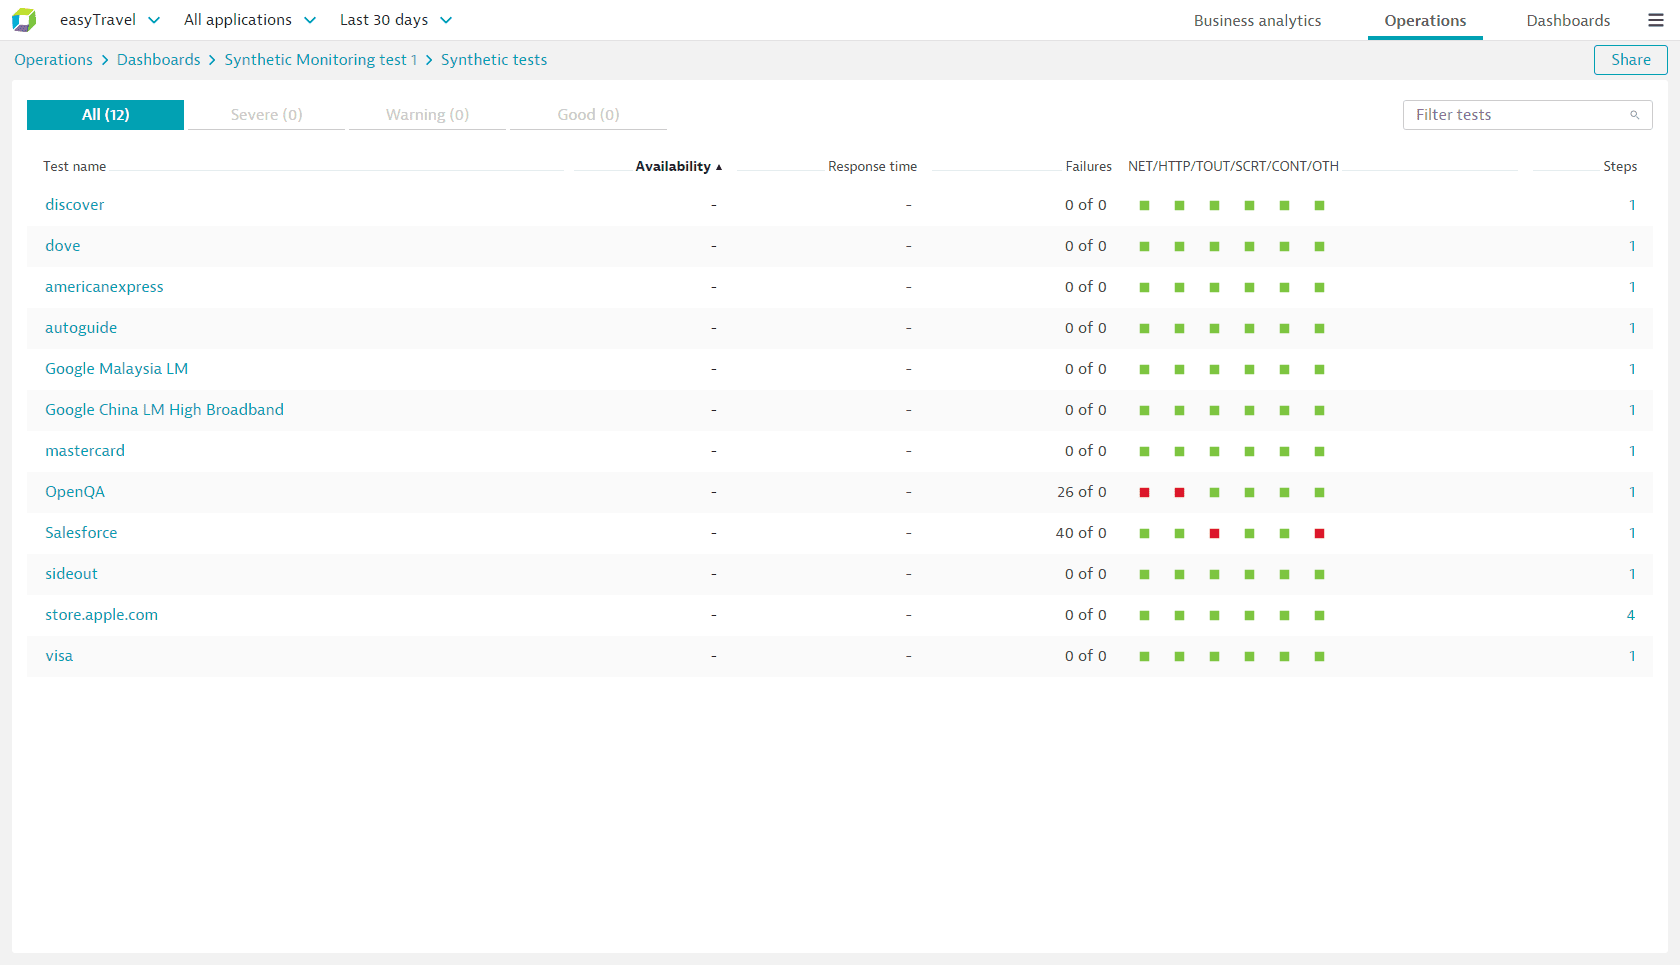The width and height of the screenshot is (1680, 965).
Task: Click OpenQA's red HTTP failure square
Action: tap(1180, 492)
